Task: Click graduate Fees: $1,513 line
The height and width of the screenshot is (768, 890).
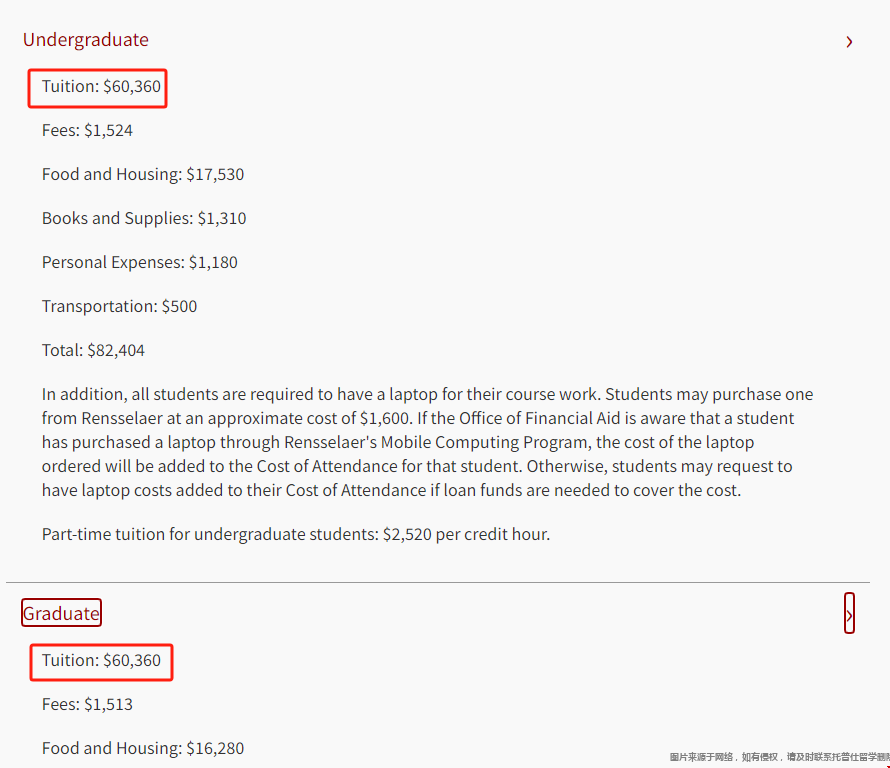Action: coord(87,704)
